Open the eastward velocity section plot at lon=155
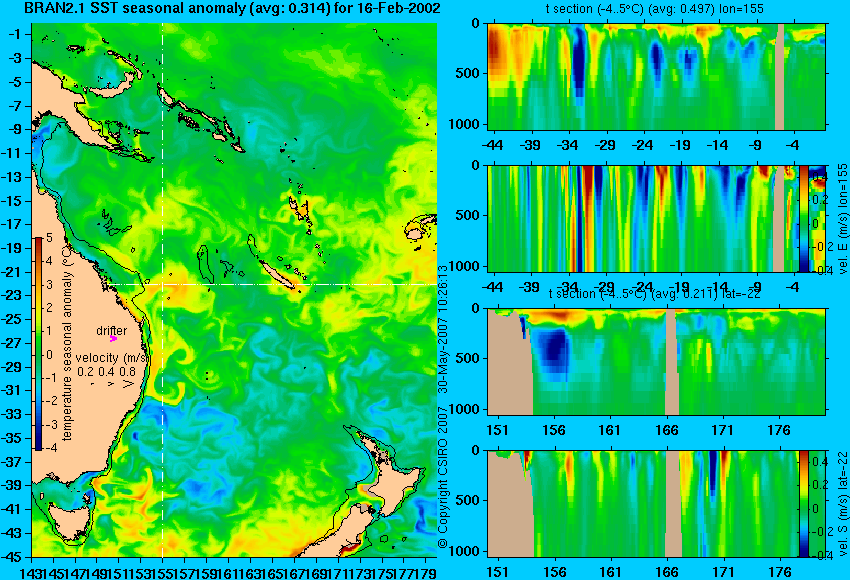850x580 pixels. (x=656, y=218)
